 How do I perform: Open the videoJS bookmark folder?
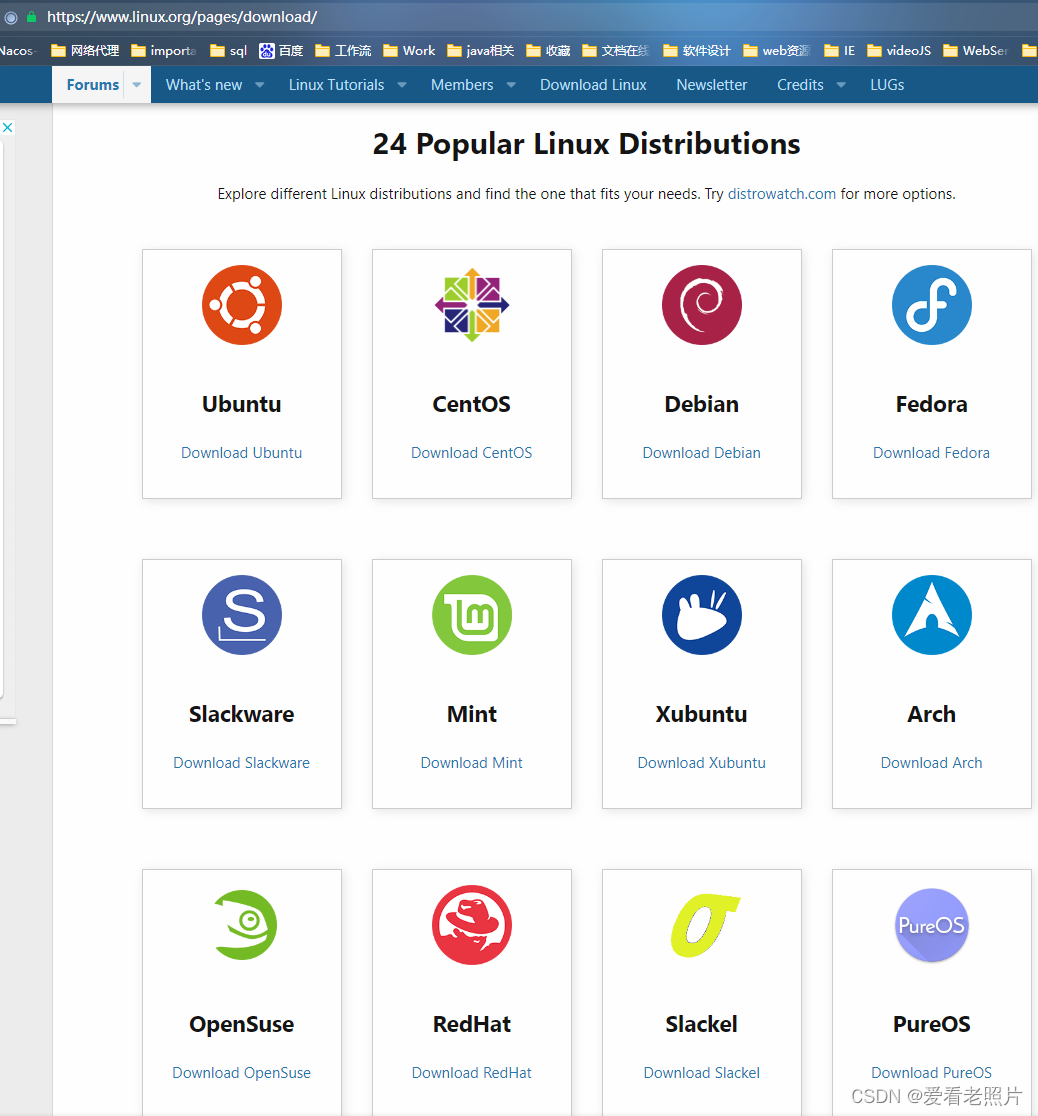(x=898, y=51)
